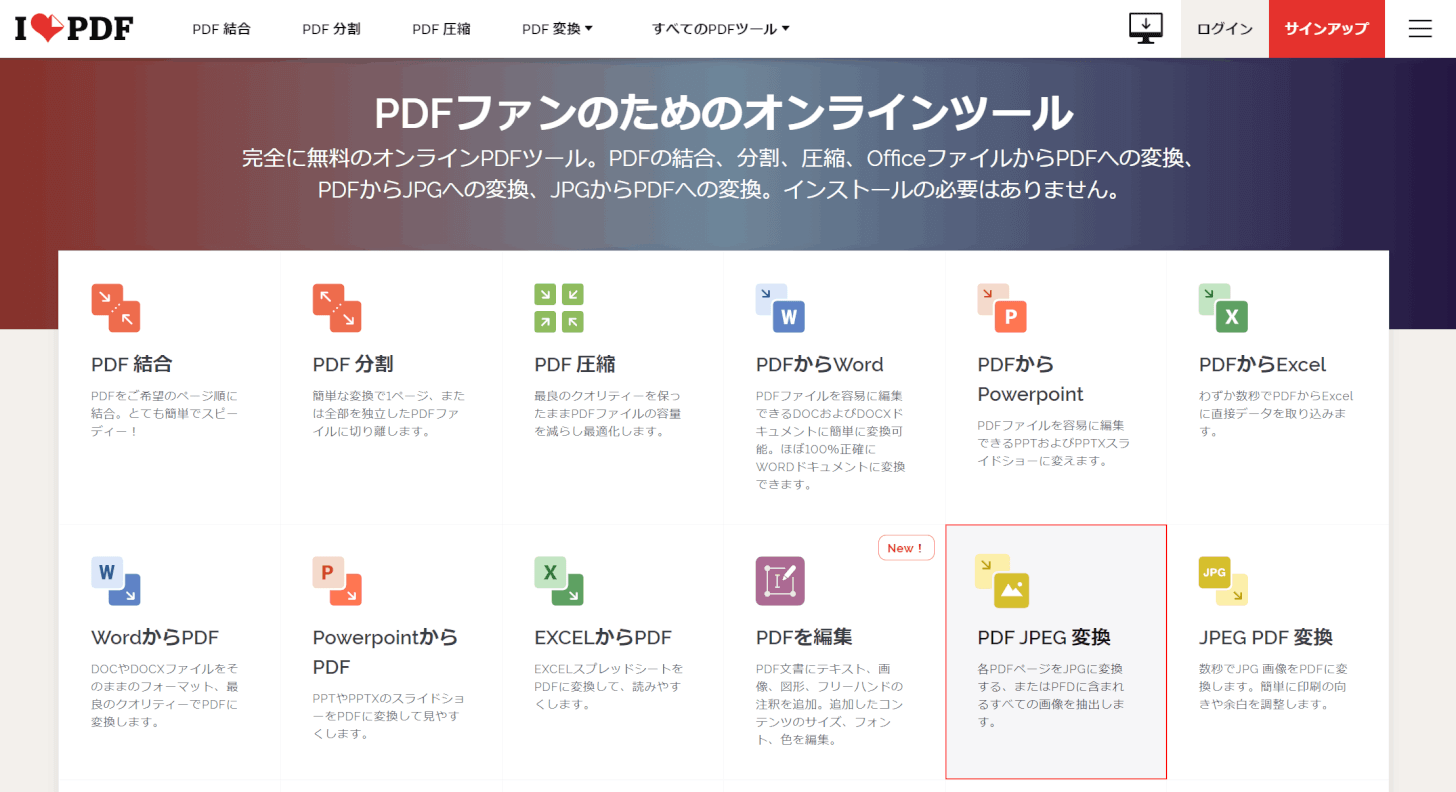The width and height of the screenshot is (1456, 792).
Task: Click the PDFからExcel icon
Action: pos(1224,308)
